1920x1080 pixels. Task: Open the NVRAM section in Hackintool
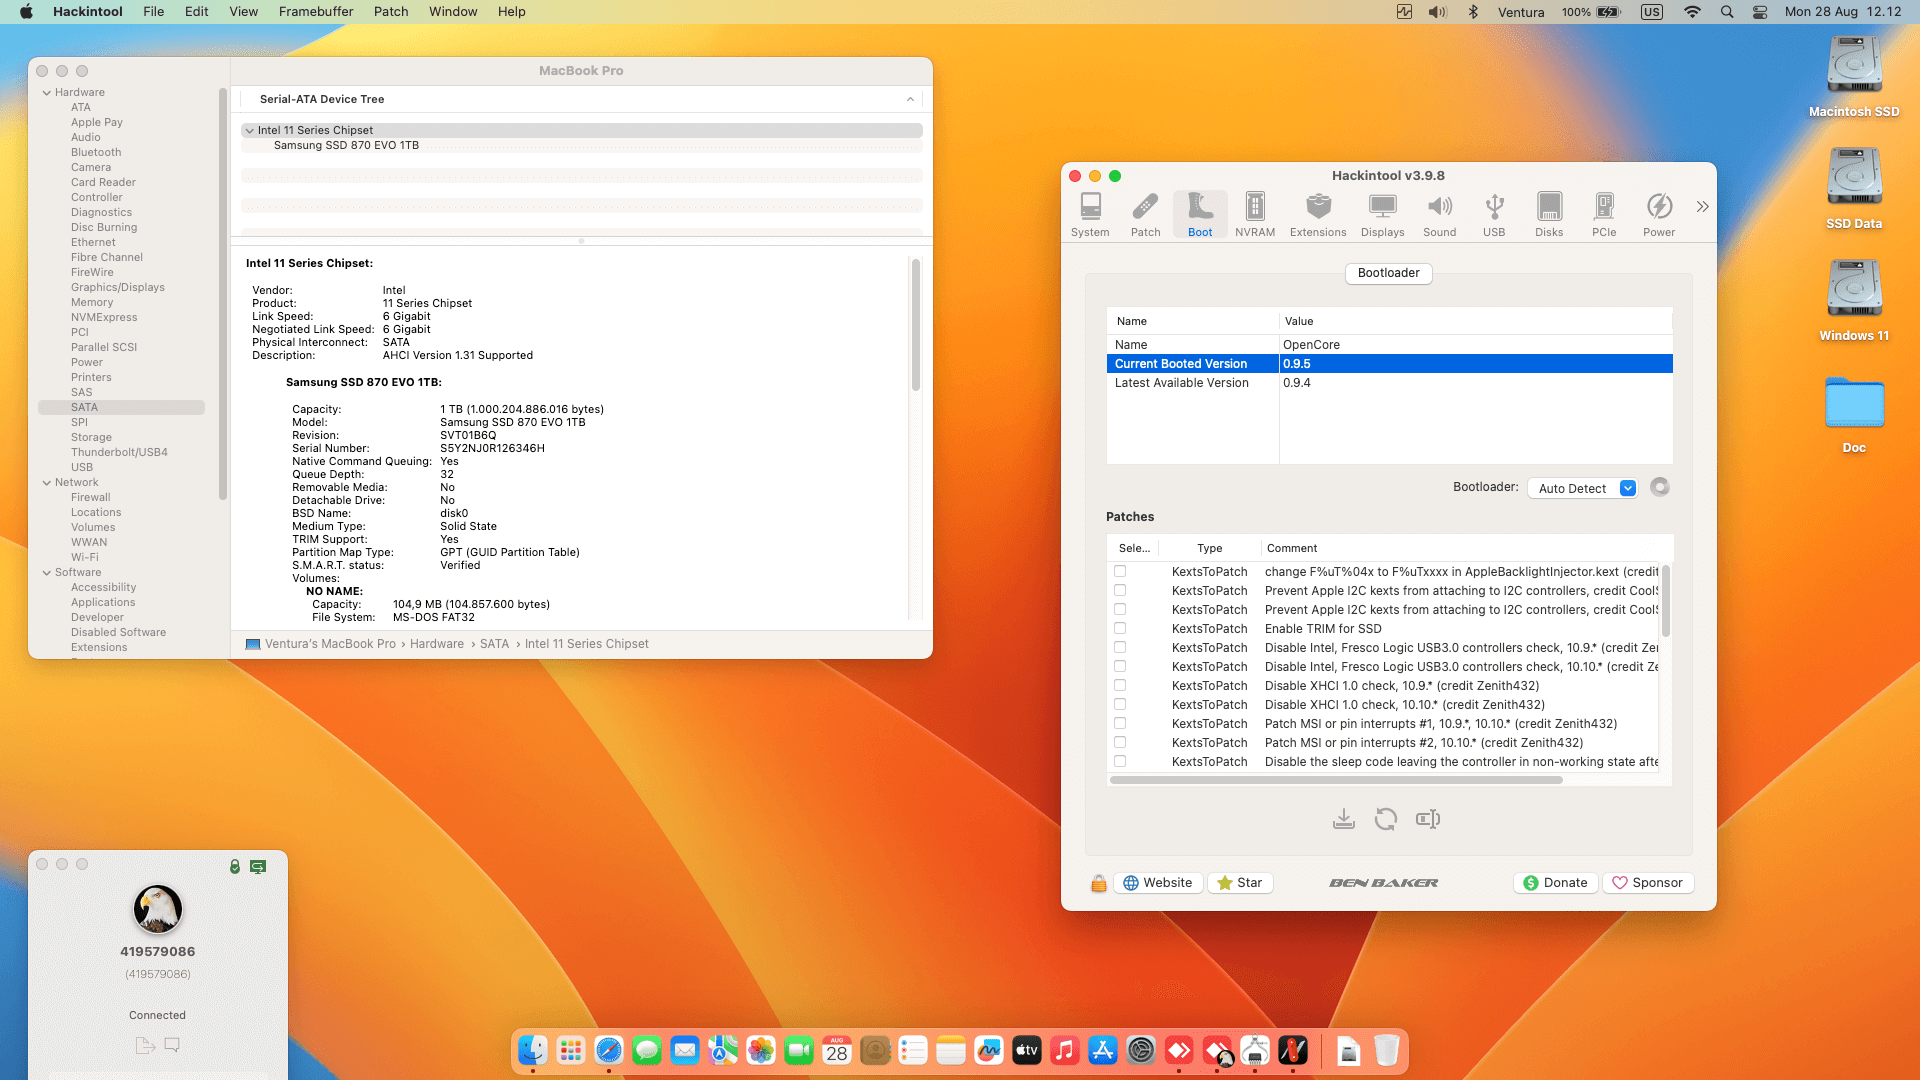coord(1254,213)
